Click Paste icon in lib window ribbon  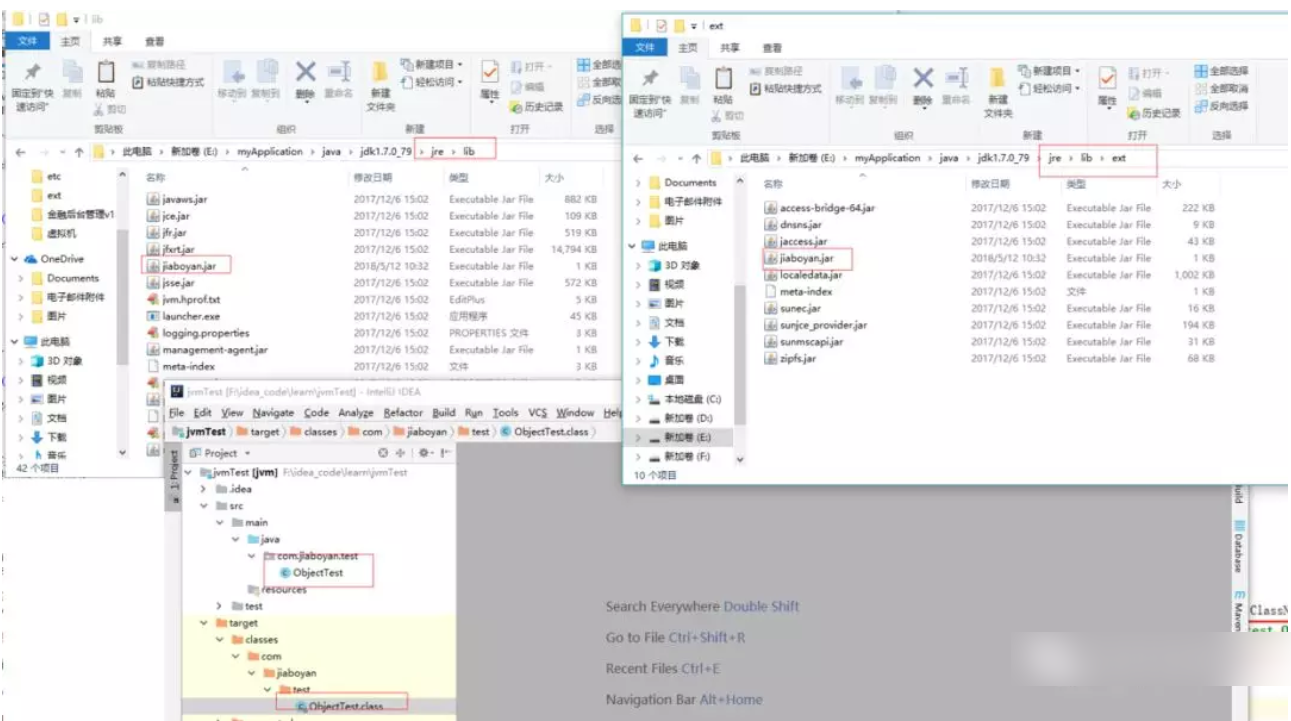coord(105,73)
